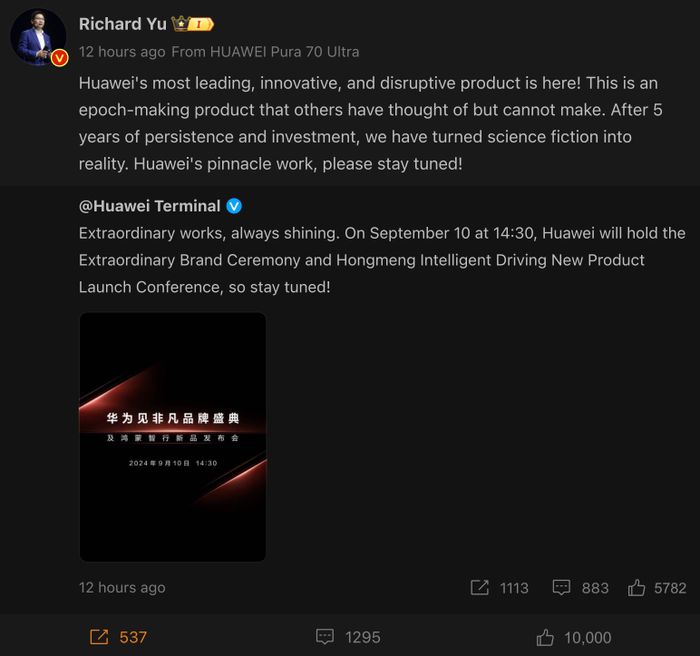Click the comment icon showing 883
This screenshot has height=656, width=700.
click(561, 588)
